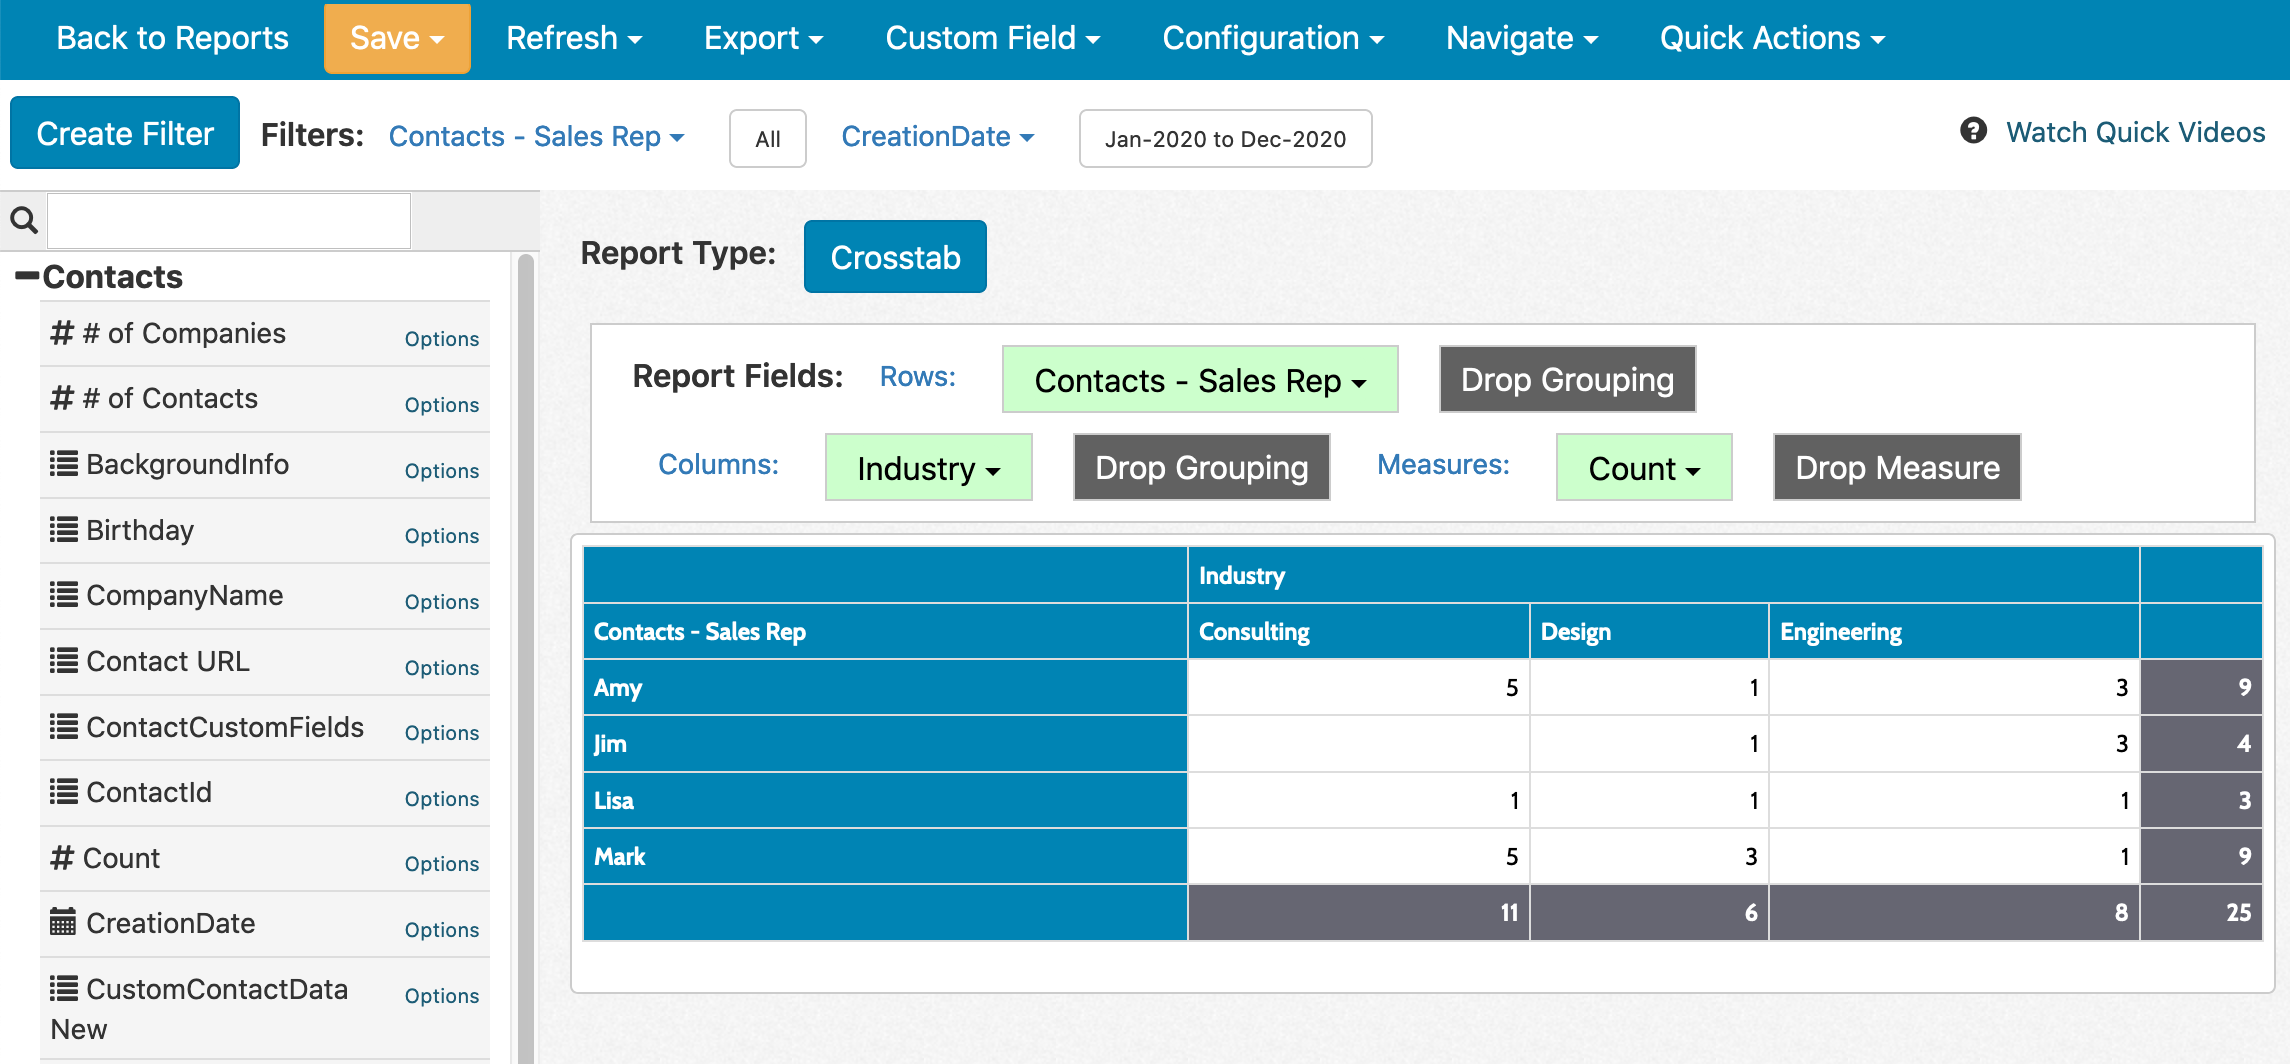Click the Crosstab report type button
Screen dimensions: 2290x1064
tap(895, 257)
